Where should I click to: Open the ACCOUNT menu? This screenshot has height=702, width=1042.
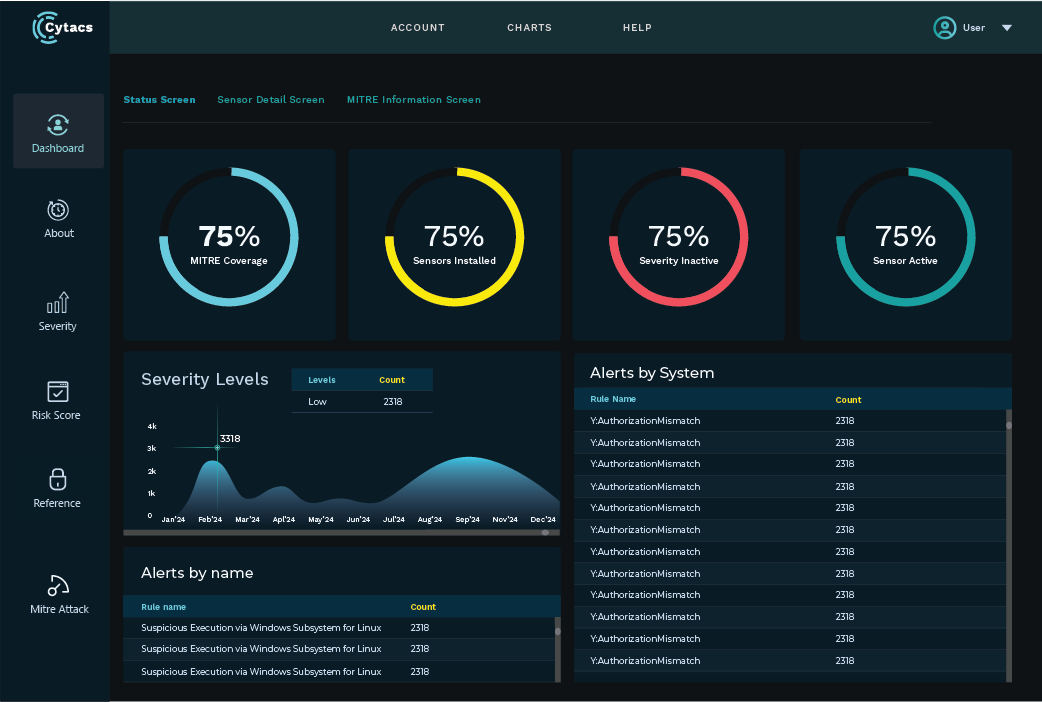(x=417, y=28)
